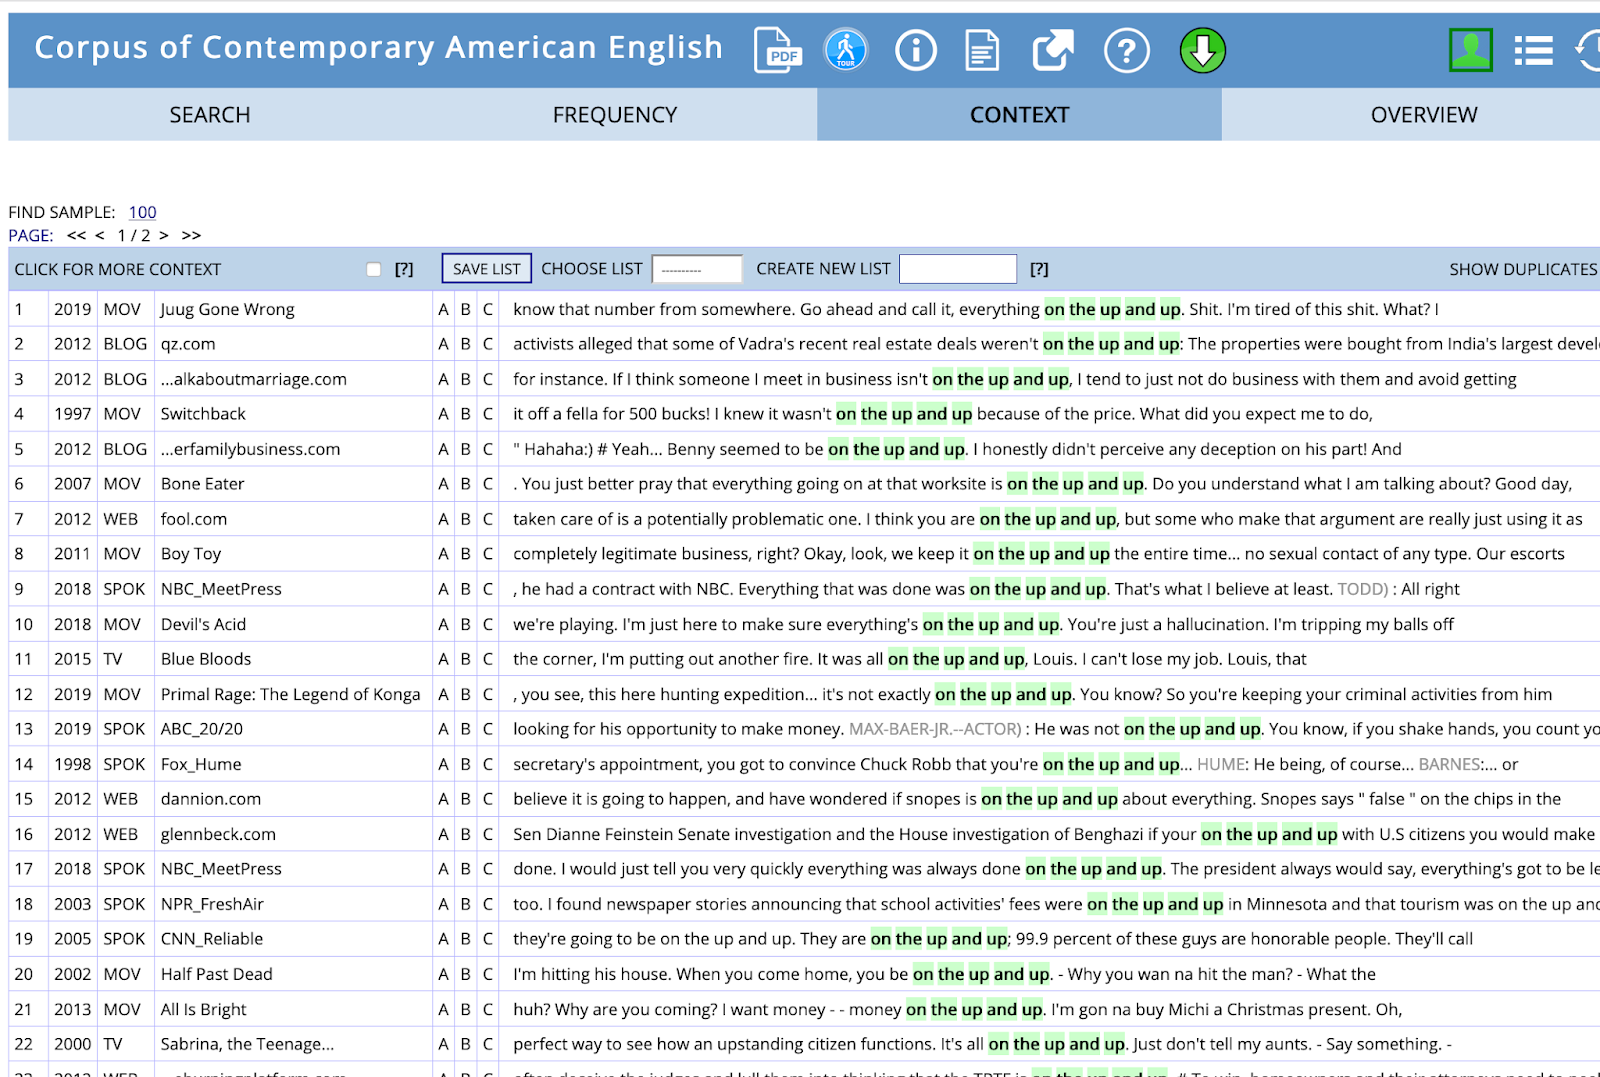Click fool.com source in row 7
The image size is (1600, 1077).
click(194, 519)
